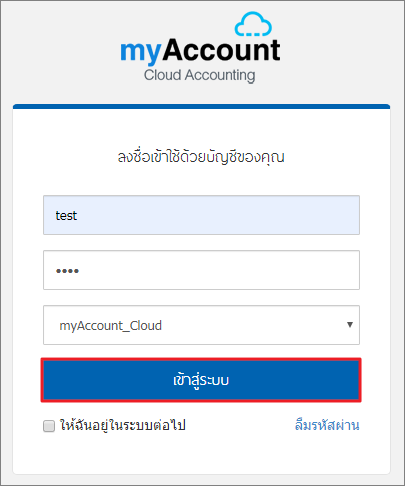Viewport: 405px width, 486px height.
Task: Click the gray background beside the logo
Action: click(x=60, y=50)
